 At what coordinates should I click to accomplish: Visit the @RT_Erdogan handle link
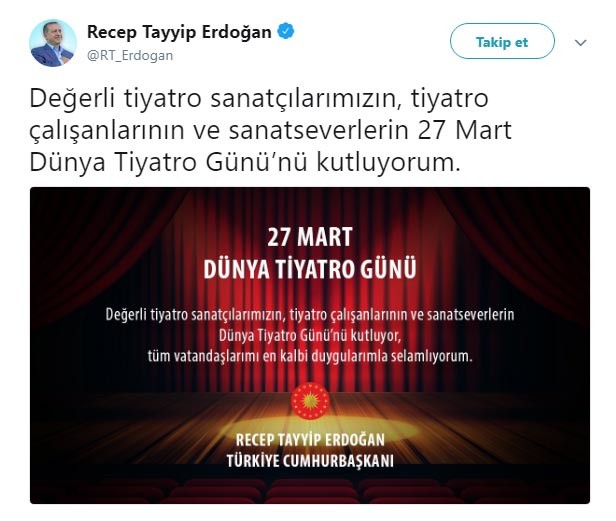coord(130,55)
